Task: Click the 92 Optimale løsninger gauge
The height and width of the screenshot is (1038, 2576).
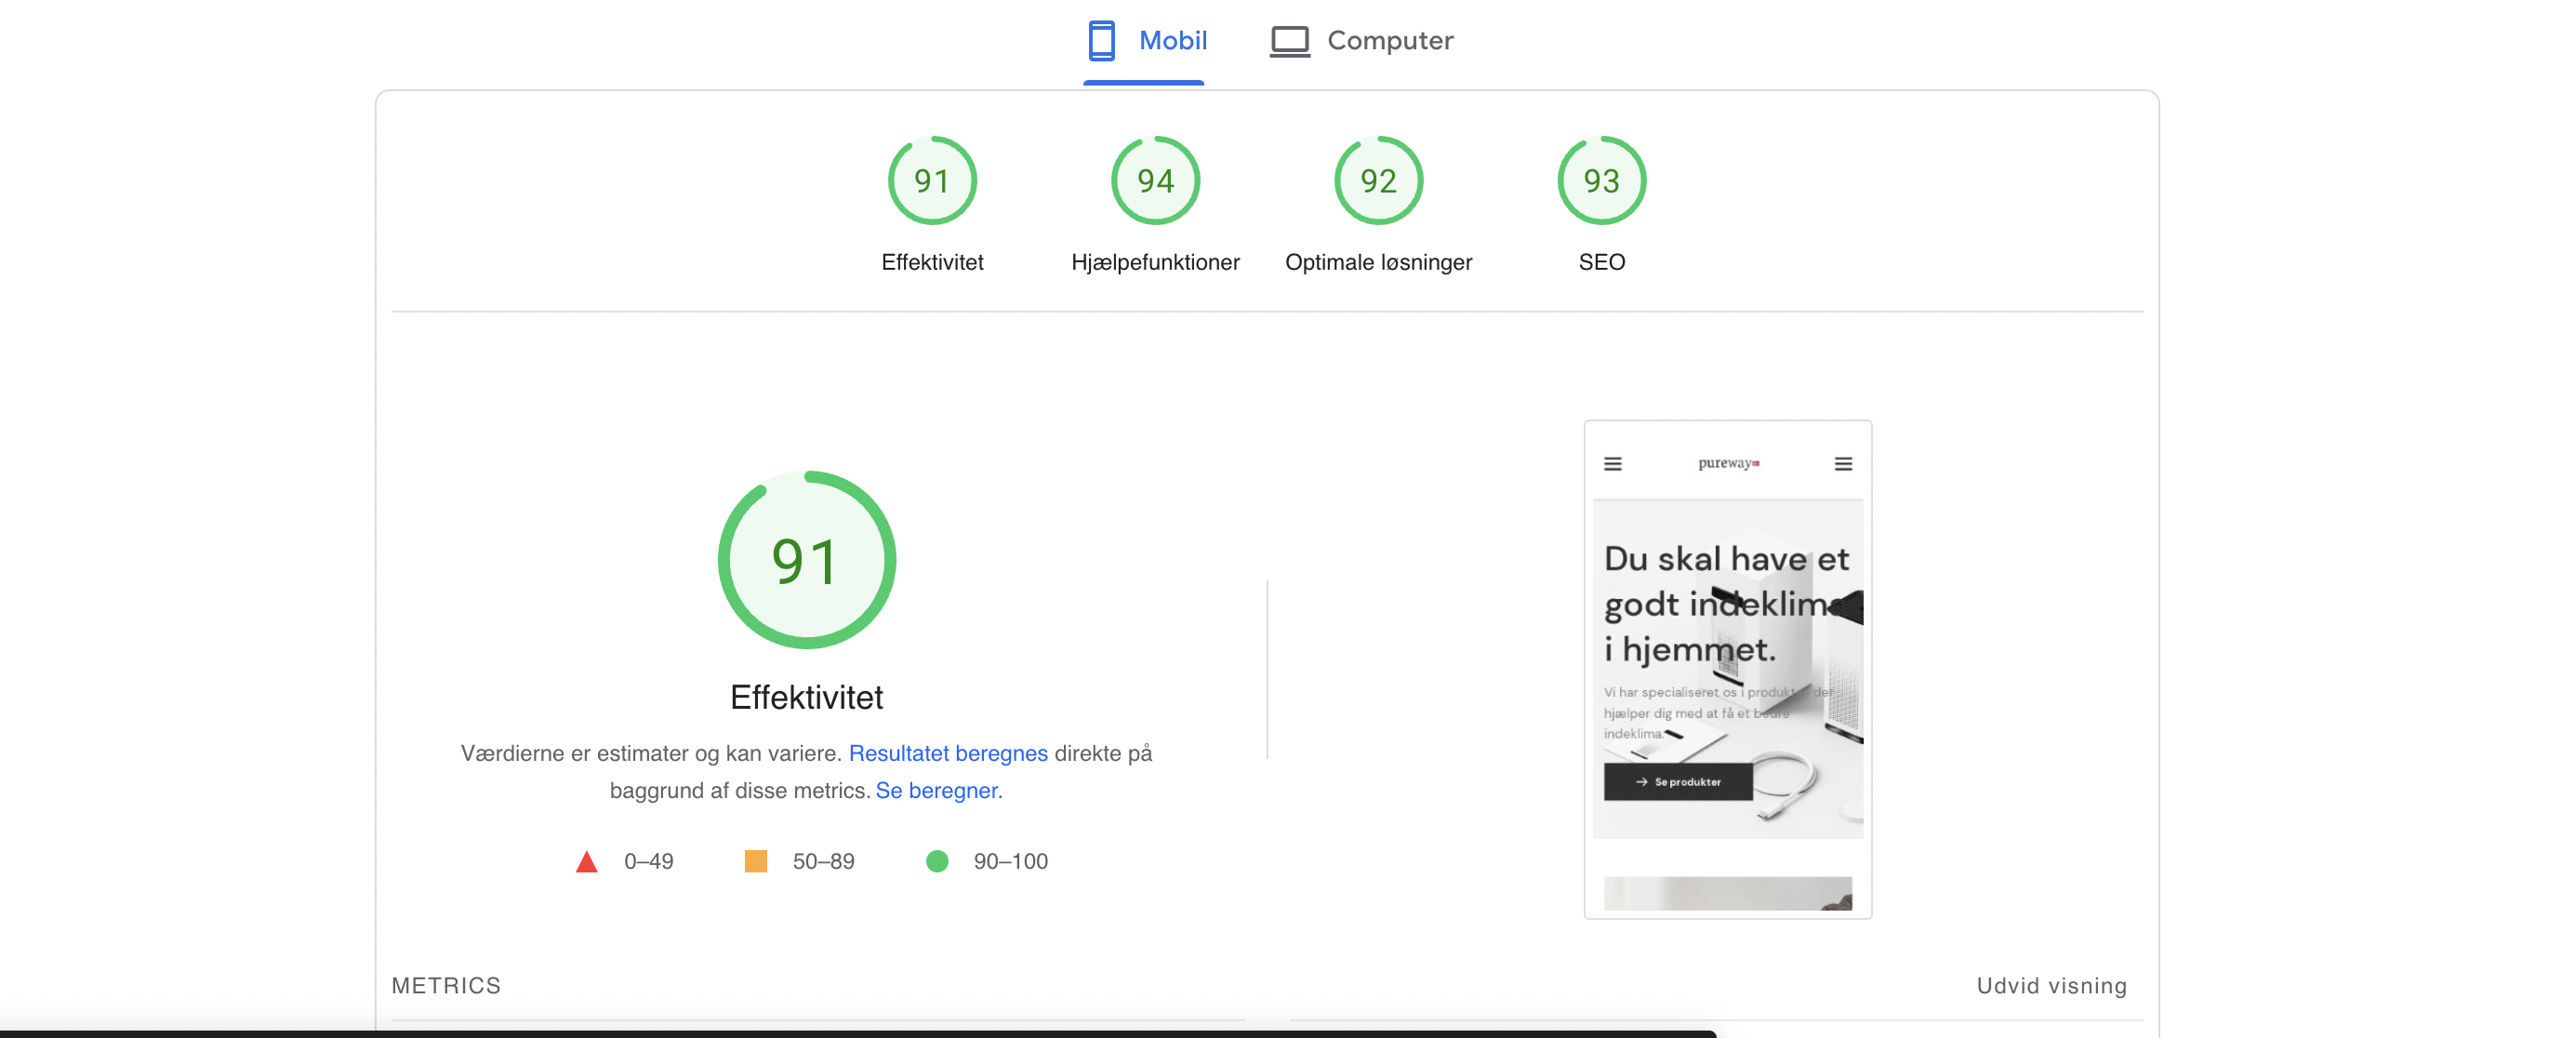Action: [1377, 181]
